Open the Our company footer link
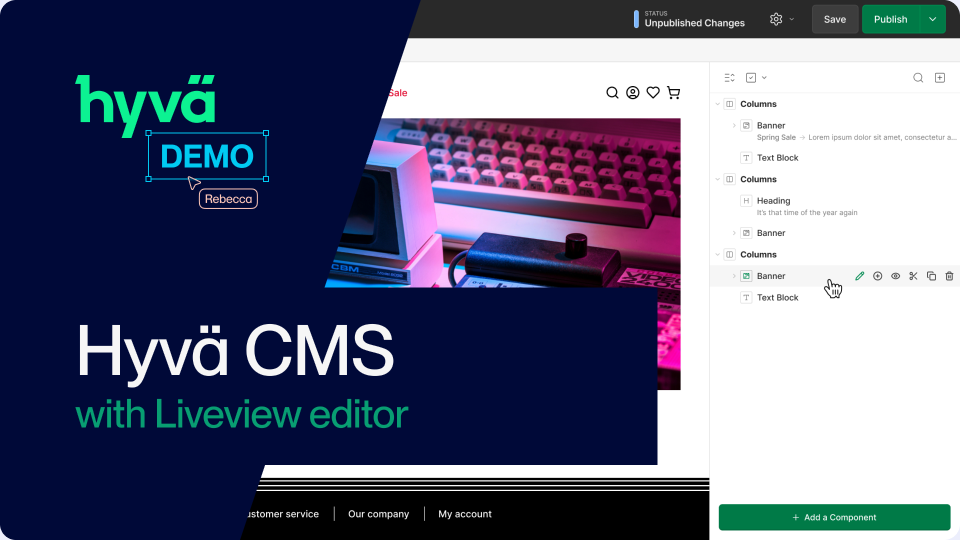The height and width of the screenshot is (540, 960). pos(378,514)
